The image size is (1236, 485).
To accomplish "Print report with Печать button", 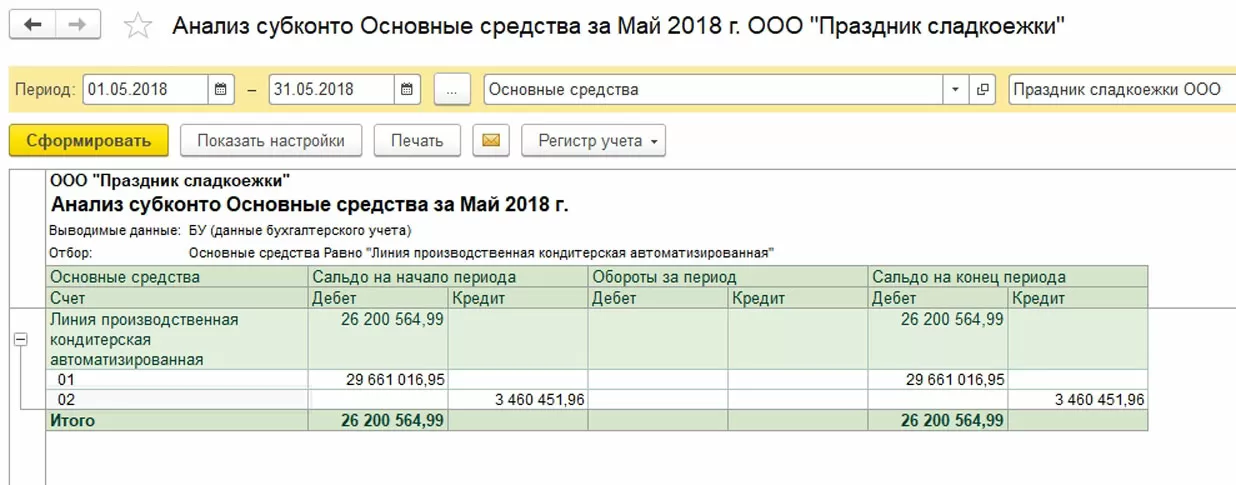I will point(417,141).
